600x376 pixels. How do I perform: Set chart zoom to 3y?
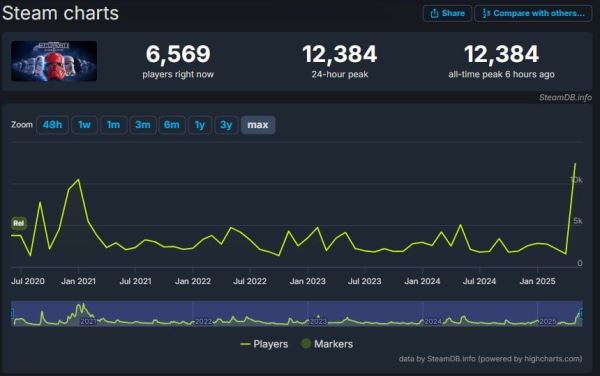226,125
